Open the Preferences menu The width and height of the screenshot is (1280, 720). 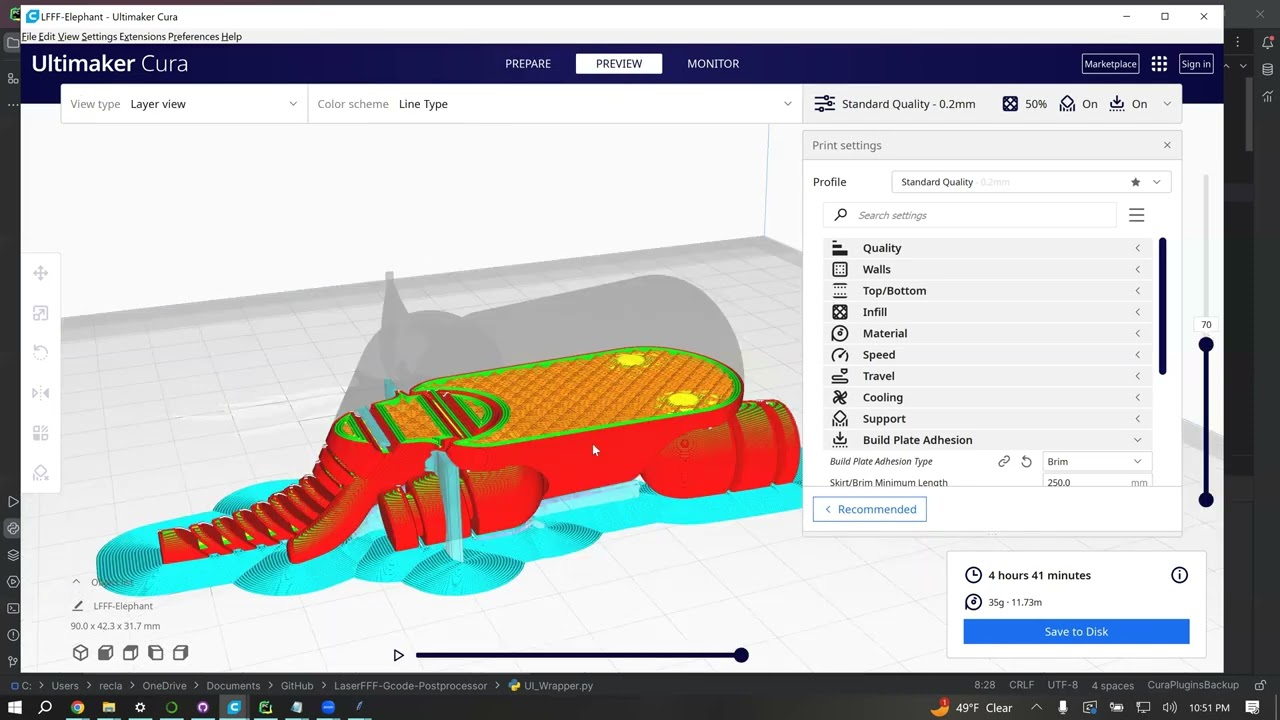(x=193, y=37)
